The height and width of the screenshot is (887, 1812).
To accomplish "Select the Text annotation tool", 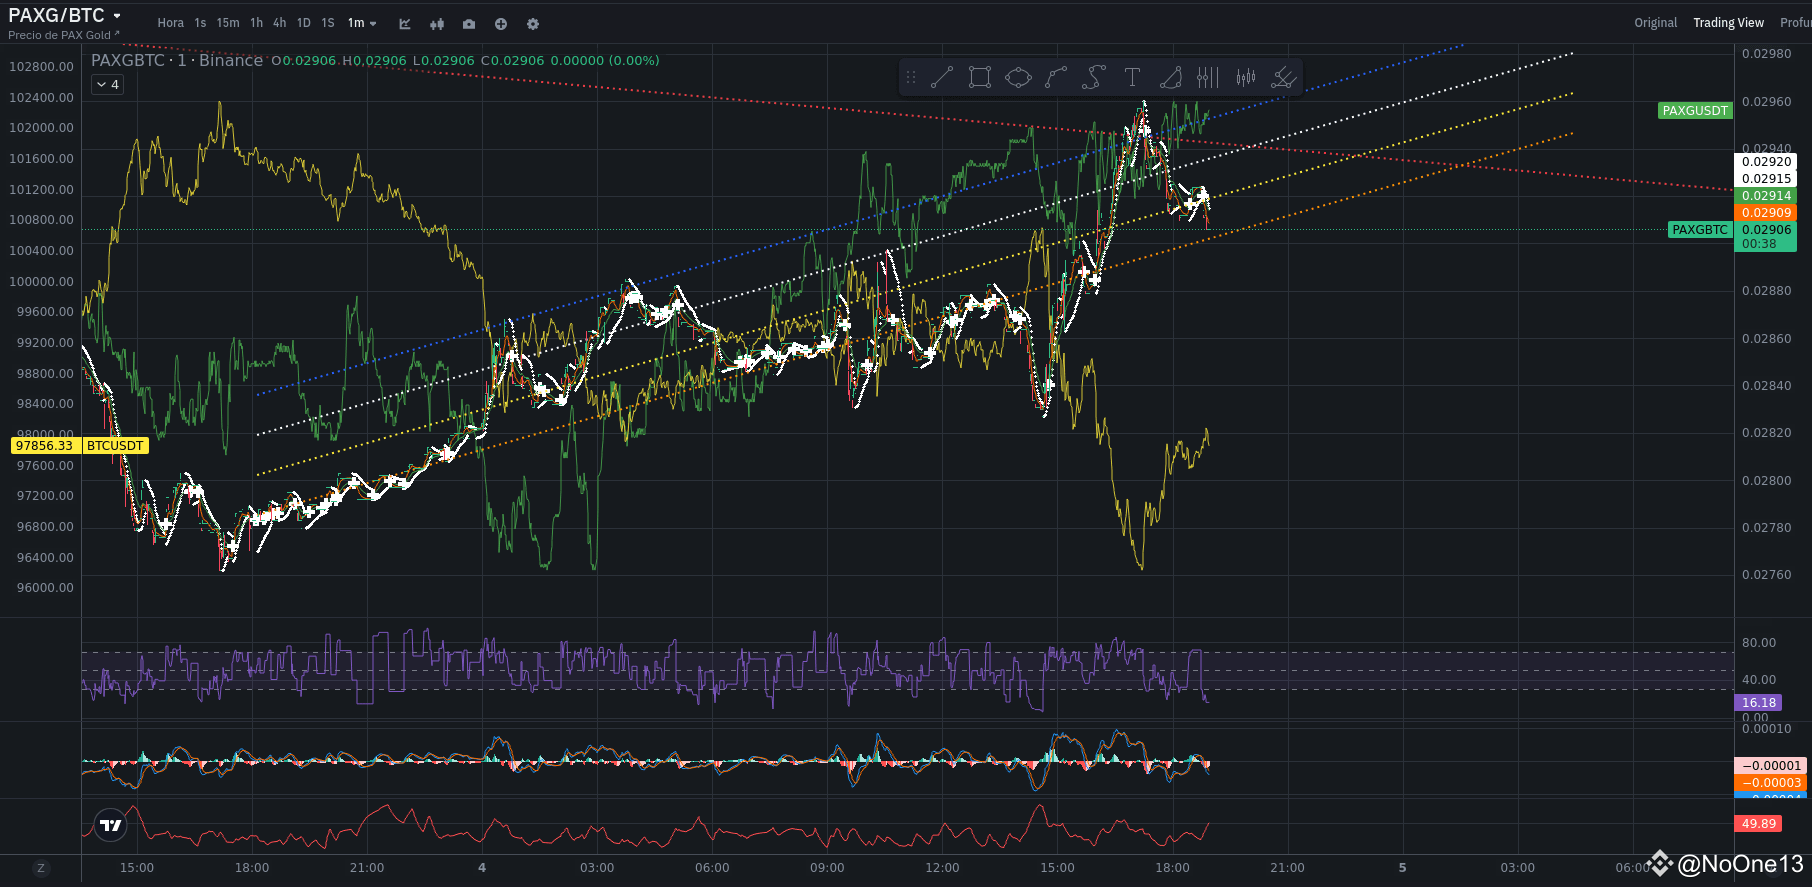I will click(1132, 77).
